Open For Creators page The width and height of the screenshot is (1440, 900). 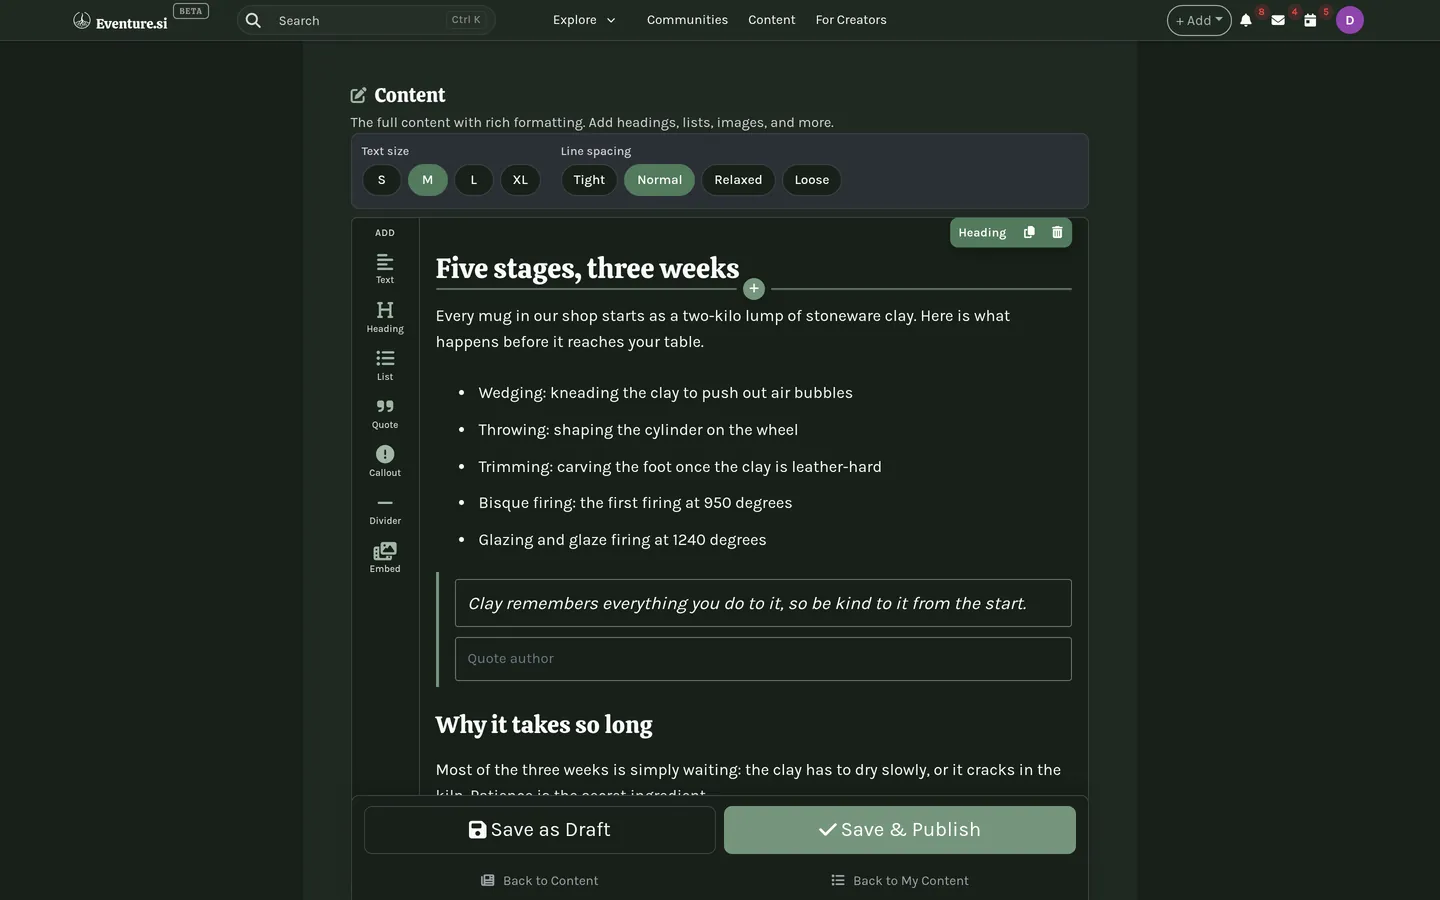click(x=851, y=20)
